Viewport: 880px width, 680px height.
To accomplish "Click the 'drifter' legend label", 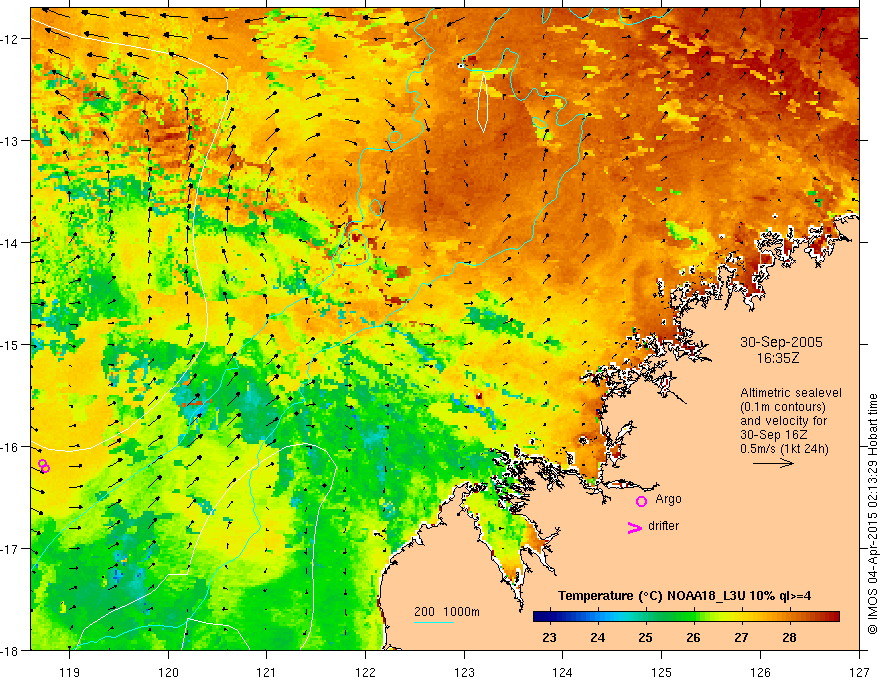I will point(663,526).
